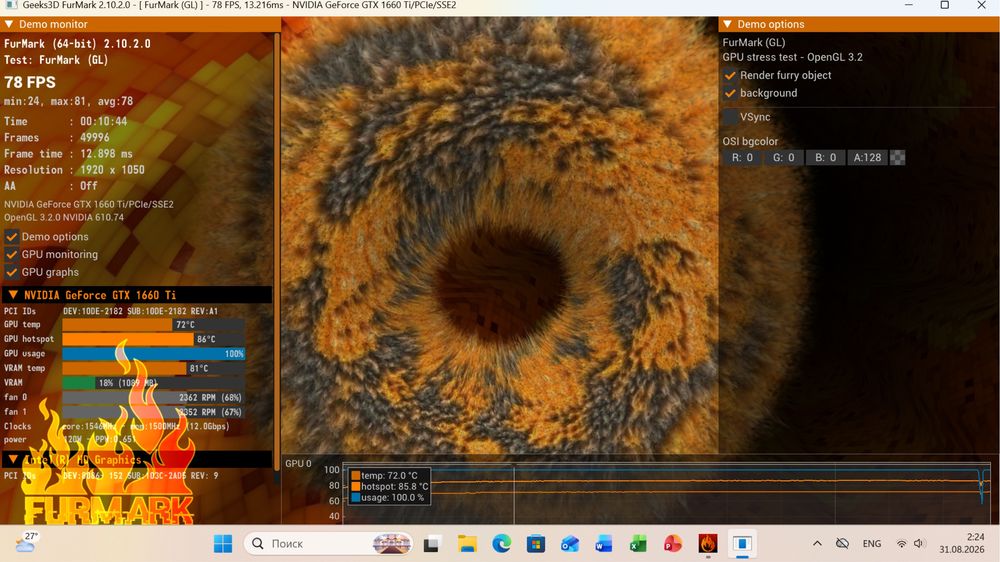The image size is (1000, 562).
Task: Click the GPU usage 100% bar
Action: (x=154, y=354)
